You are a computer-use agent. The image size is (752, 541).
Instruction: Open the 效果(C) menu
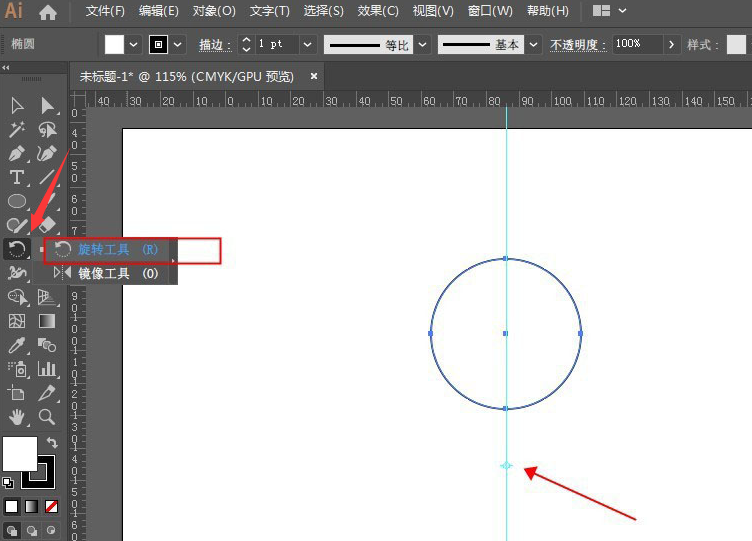coord(378,11)
